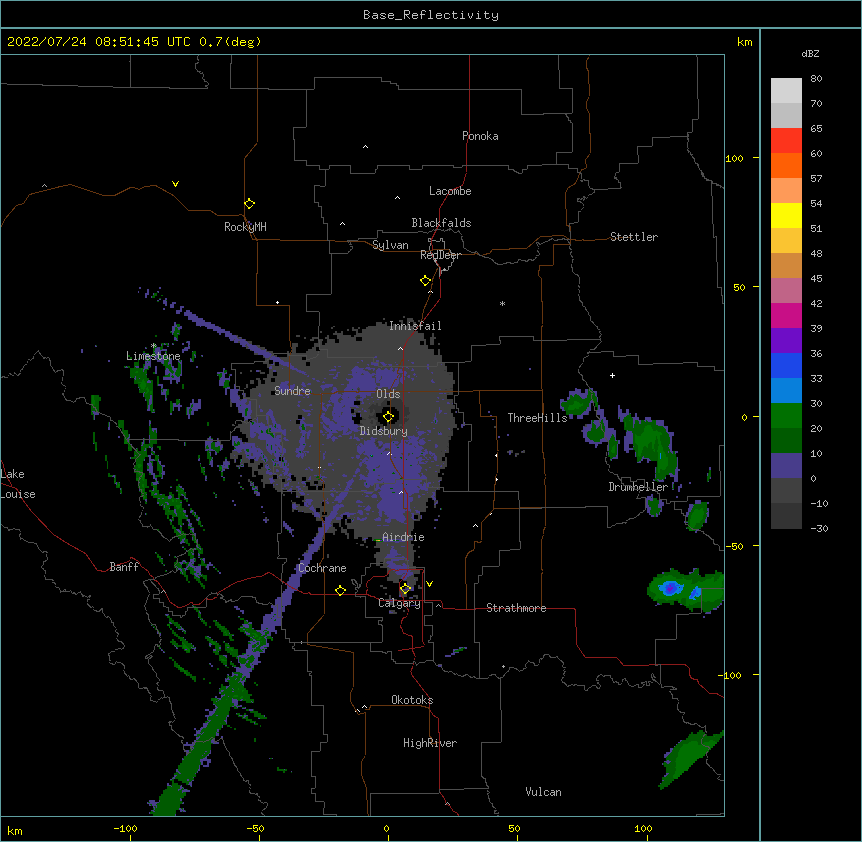Click the Base_Reflectivity title
This screenshot has height=842, width=862.
(431, 15)
